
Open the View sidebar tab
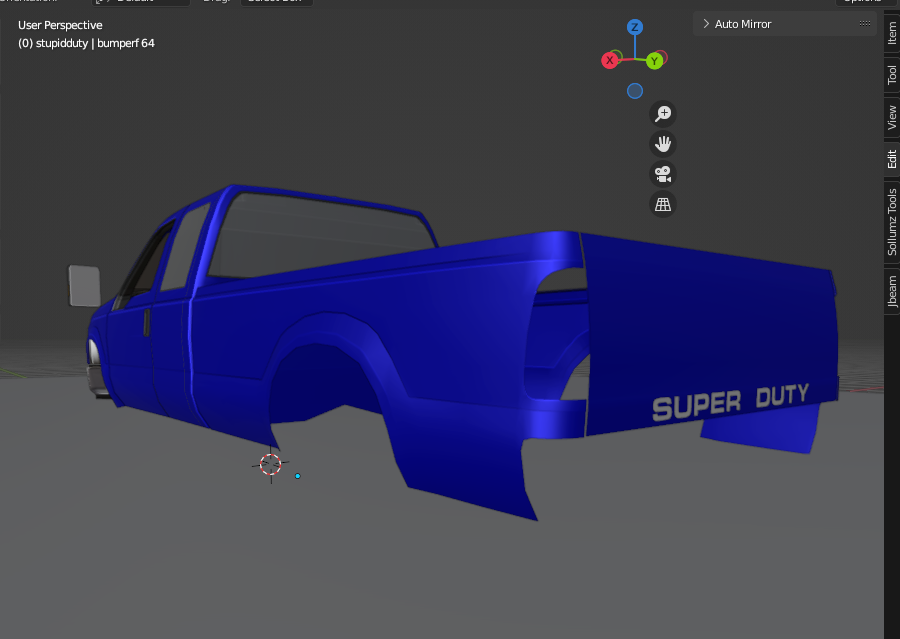[891, 117]
